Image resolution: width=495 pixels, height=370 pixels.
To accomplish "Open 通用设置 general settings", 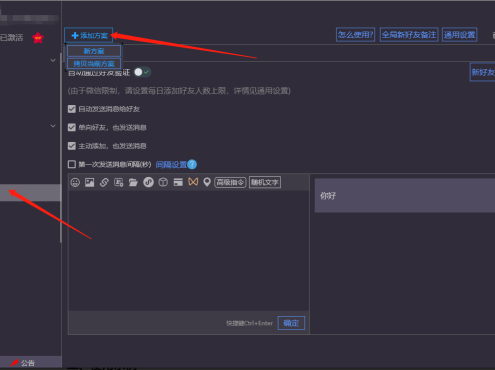I will [x=459, y=35].
